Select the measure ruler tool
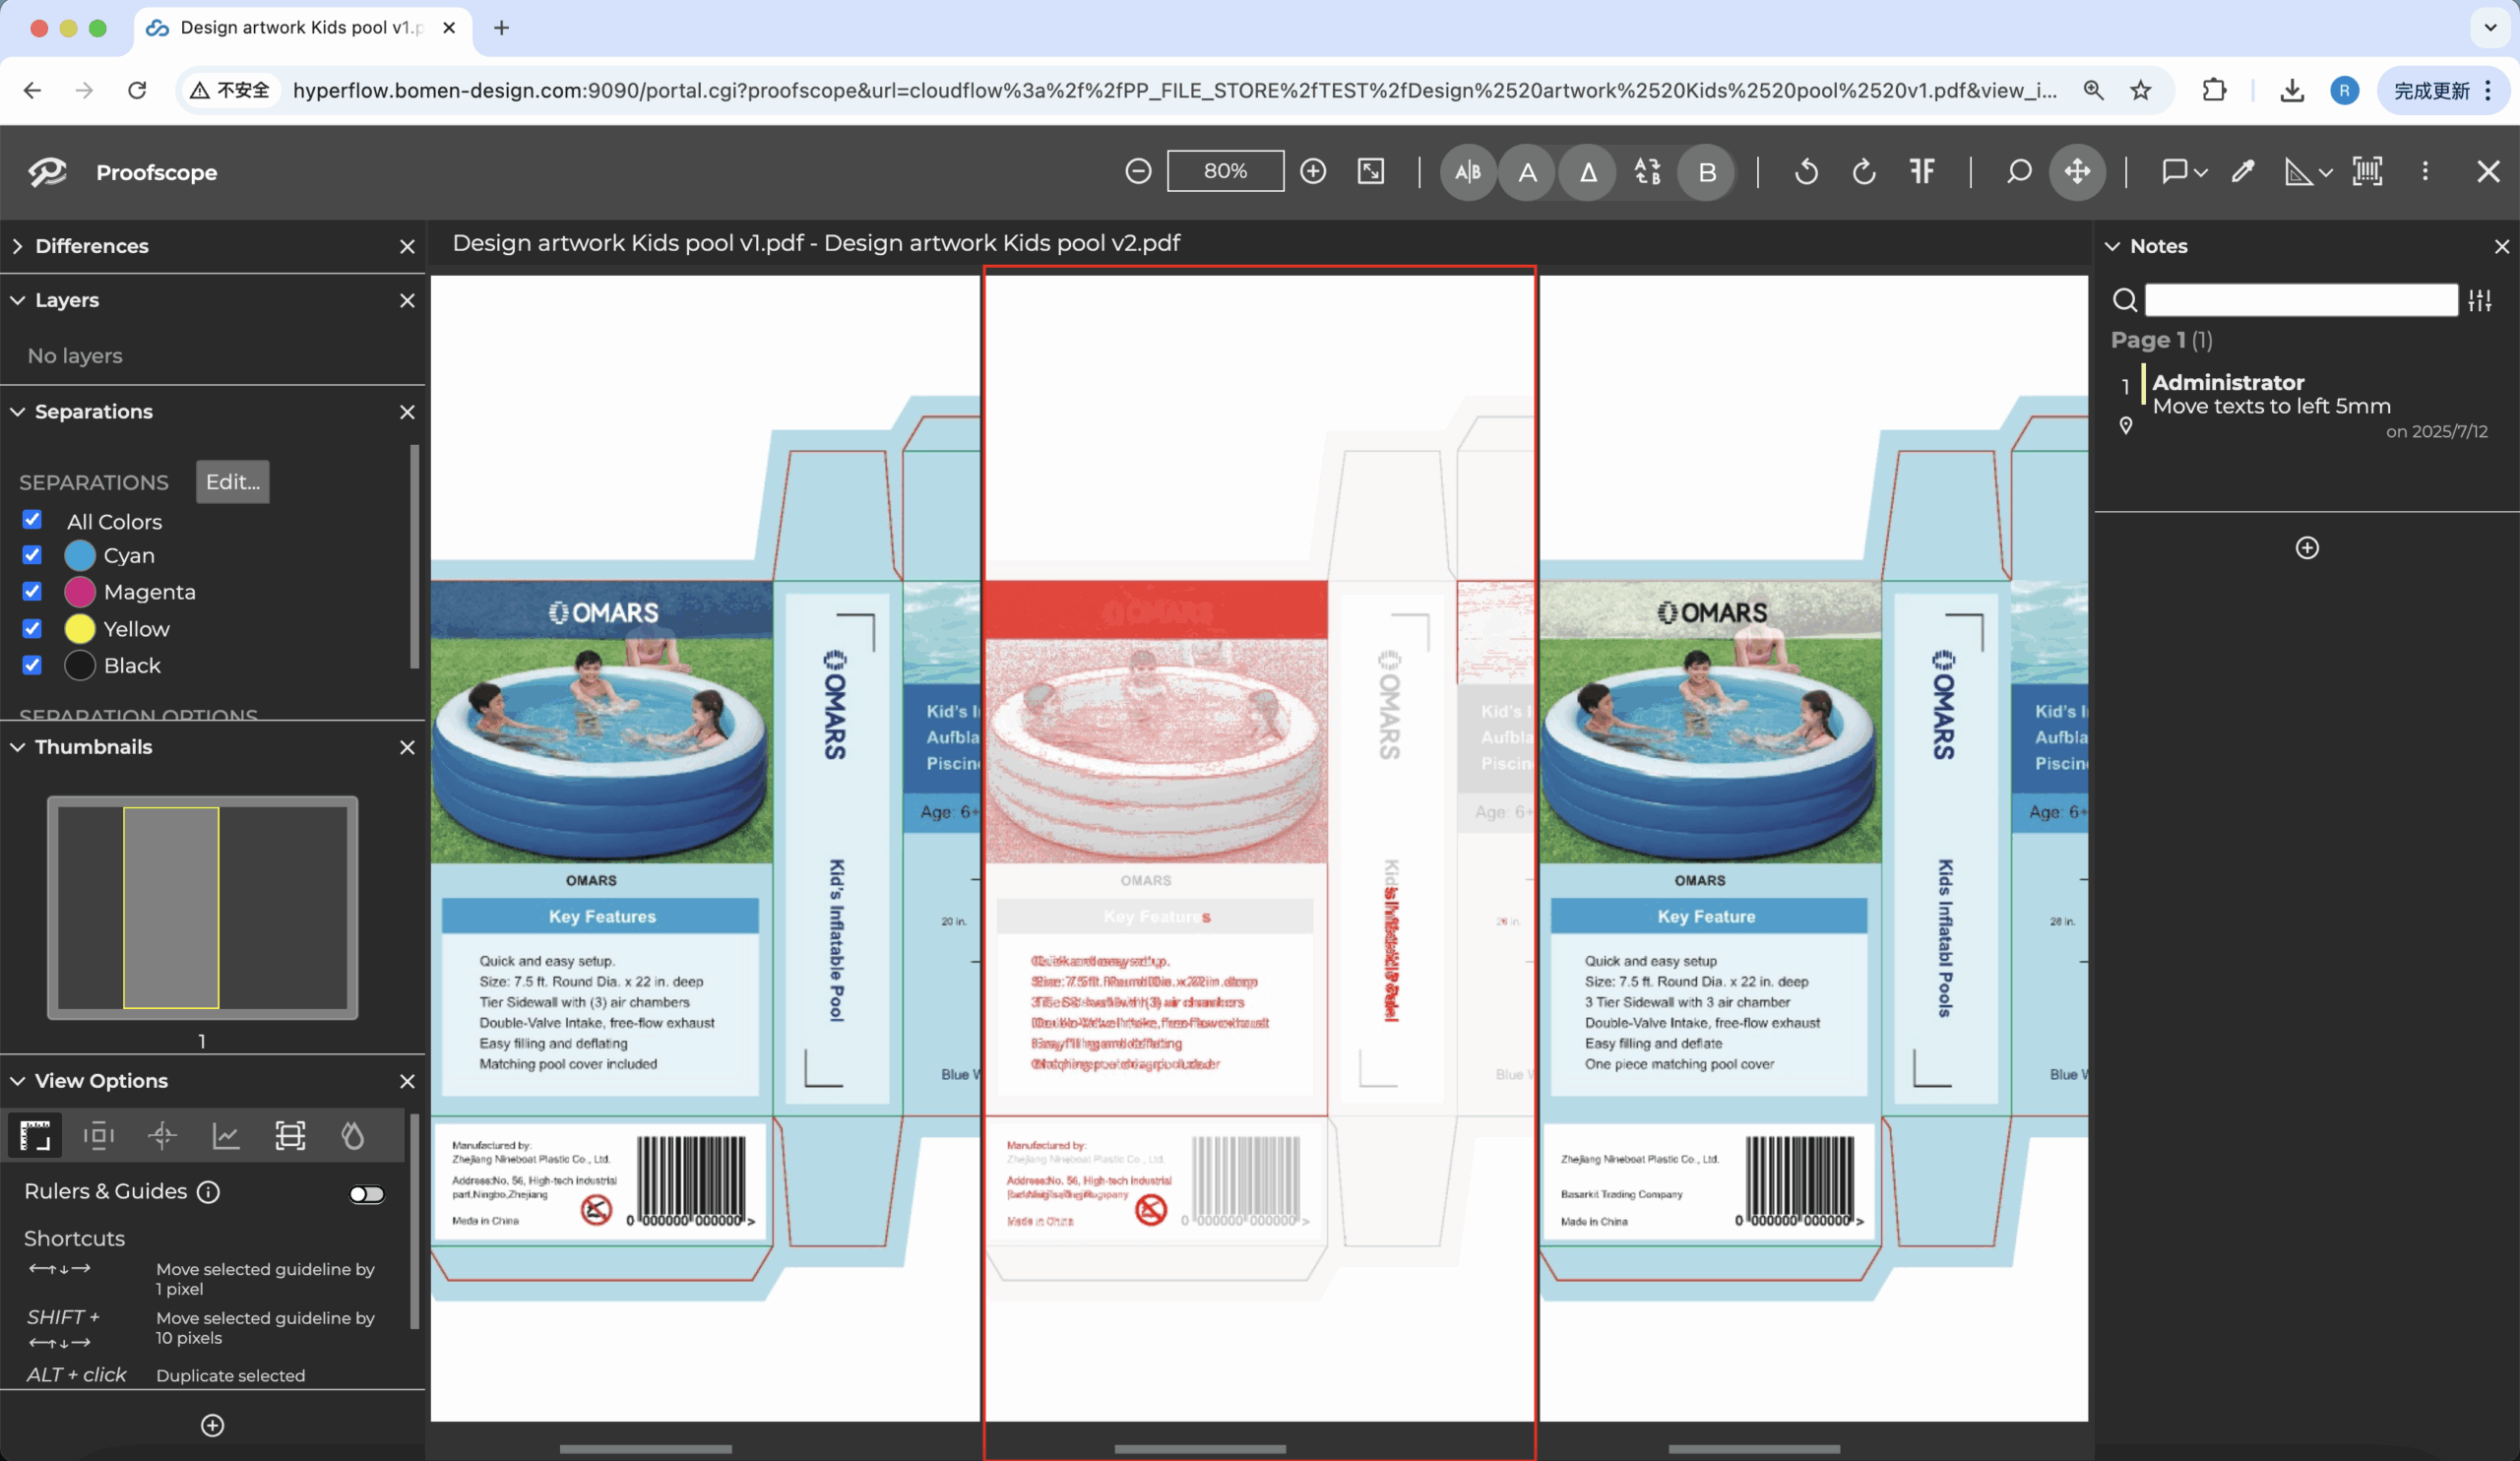 point(2298,172)
